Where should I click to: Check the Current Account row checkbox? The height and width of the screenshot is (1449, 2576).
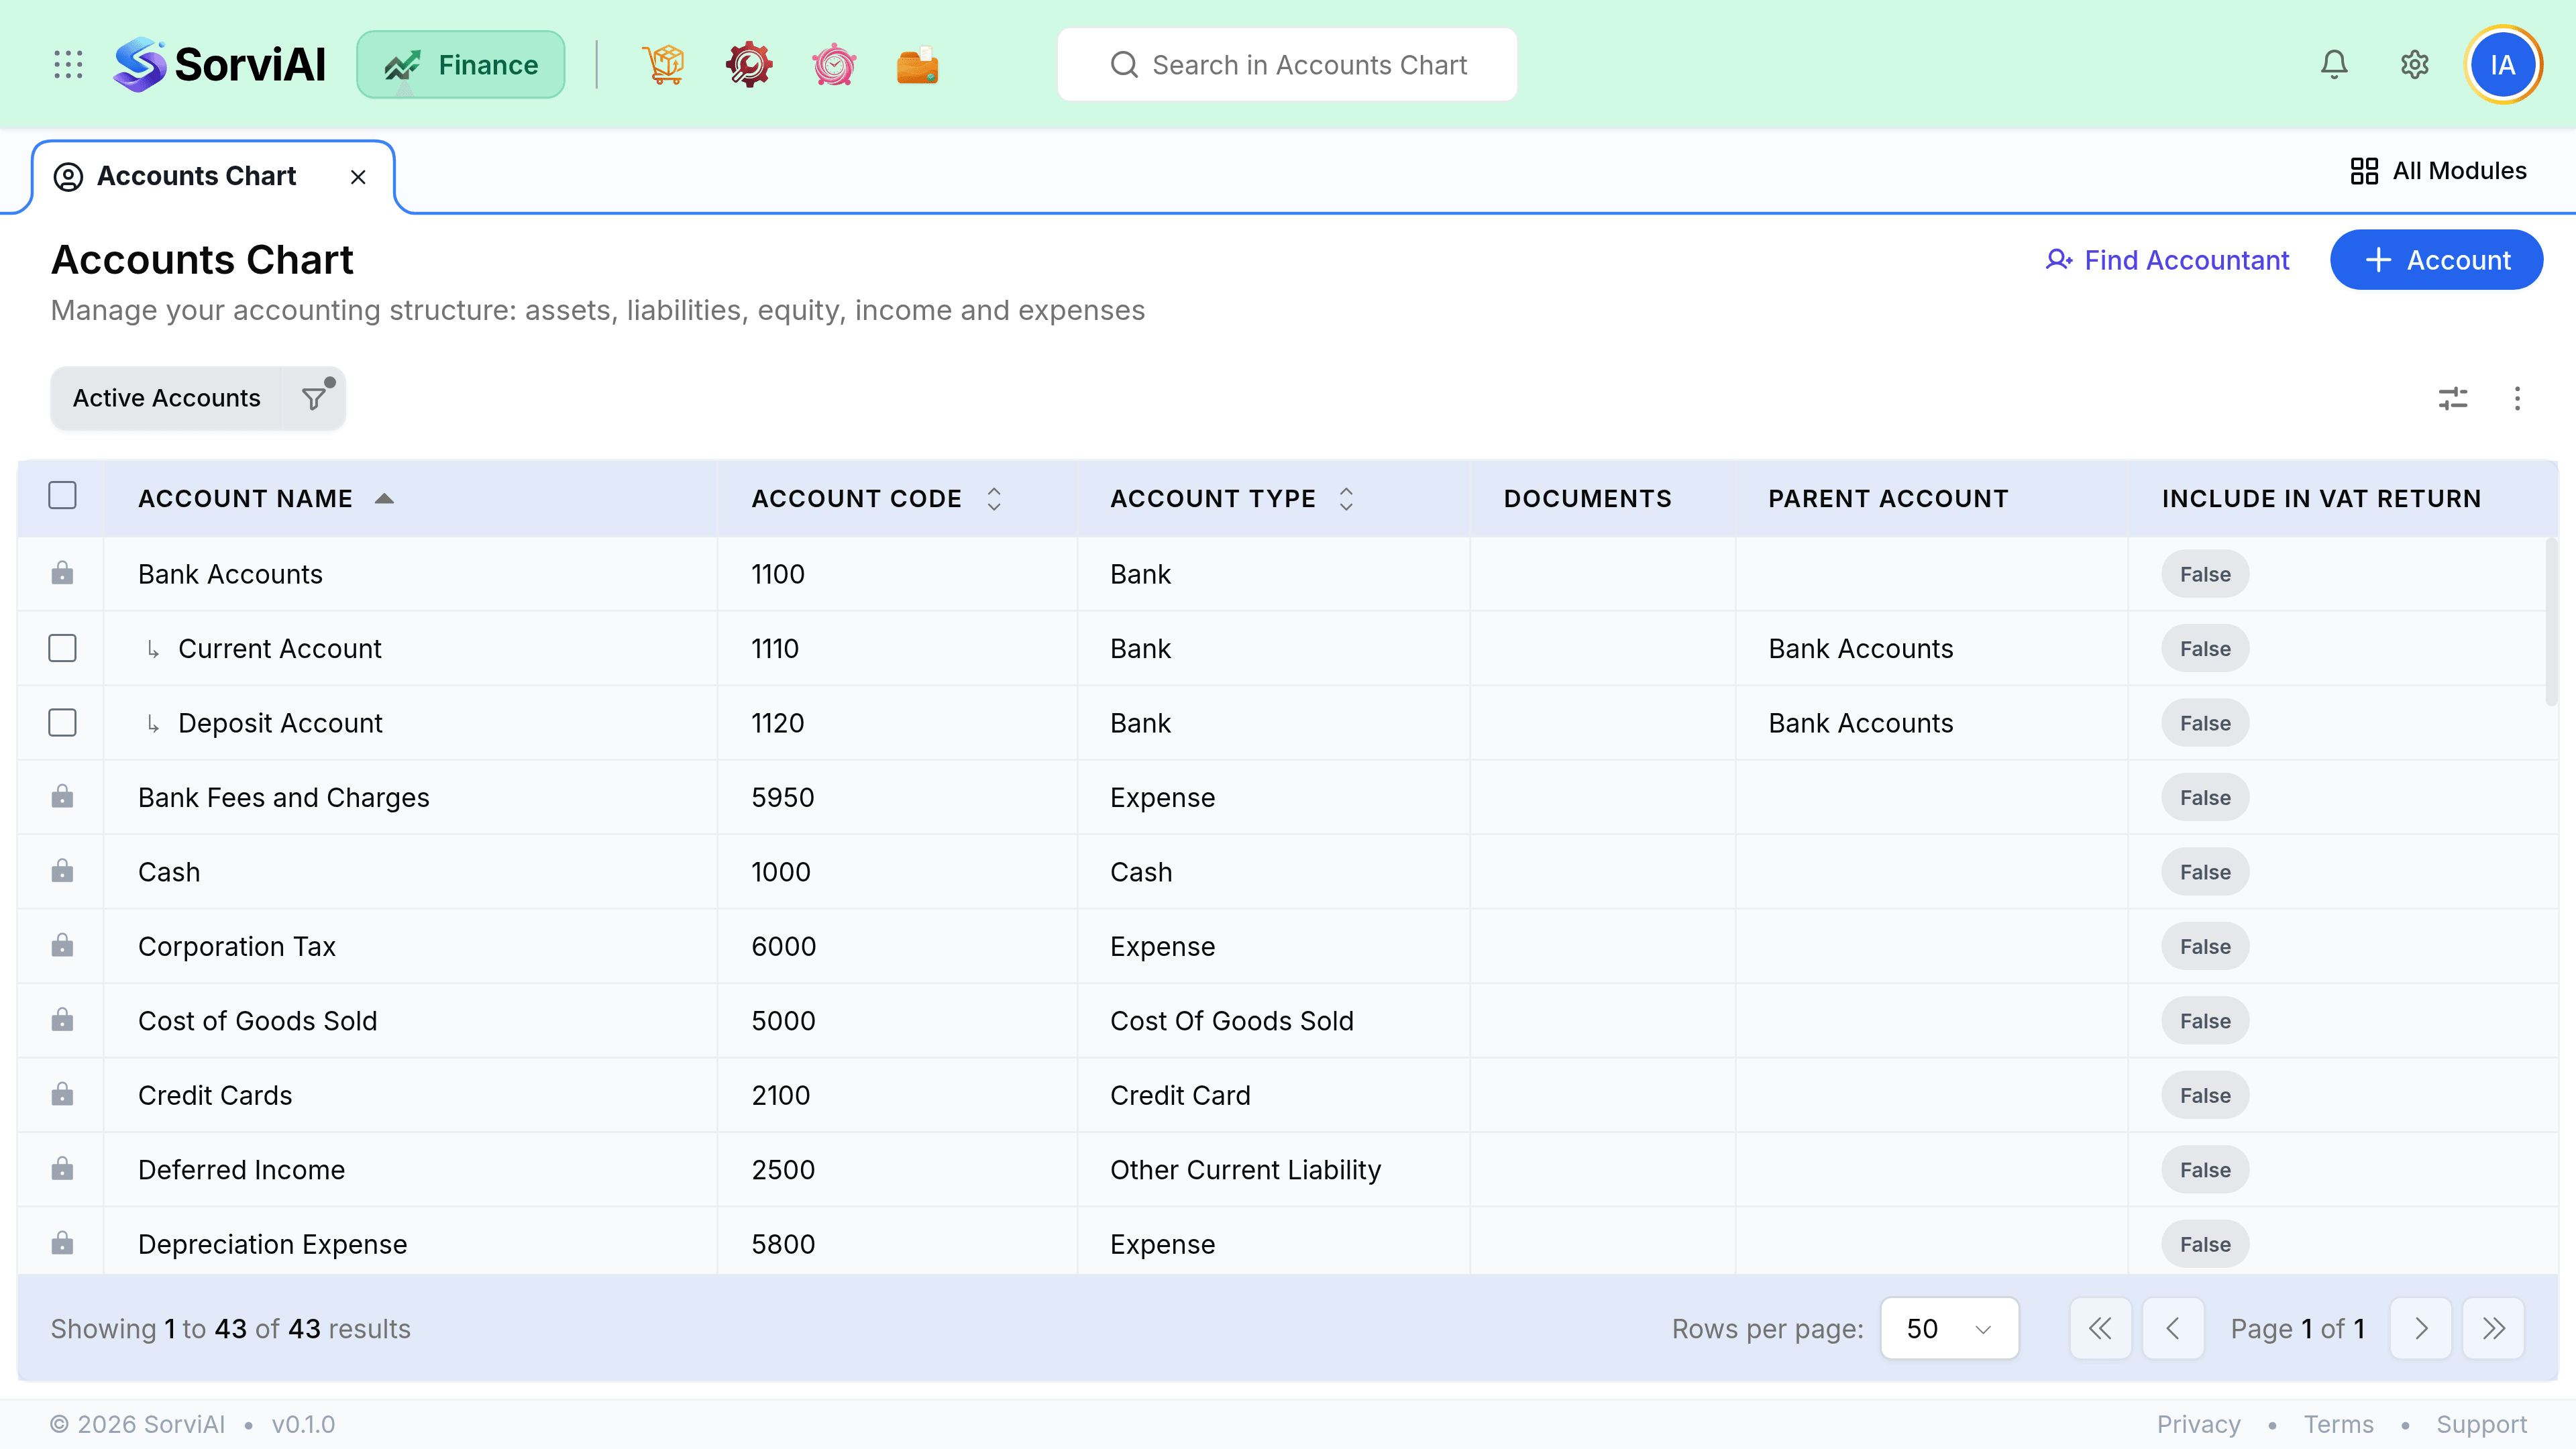click(x=62, y=648)
